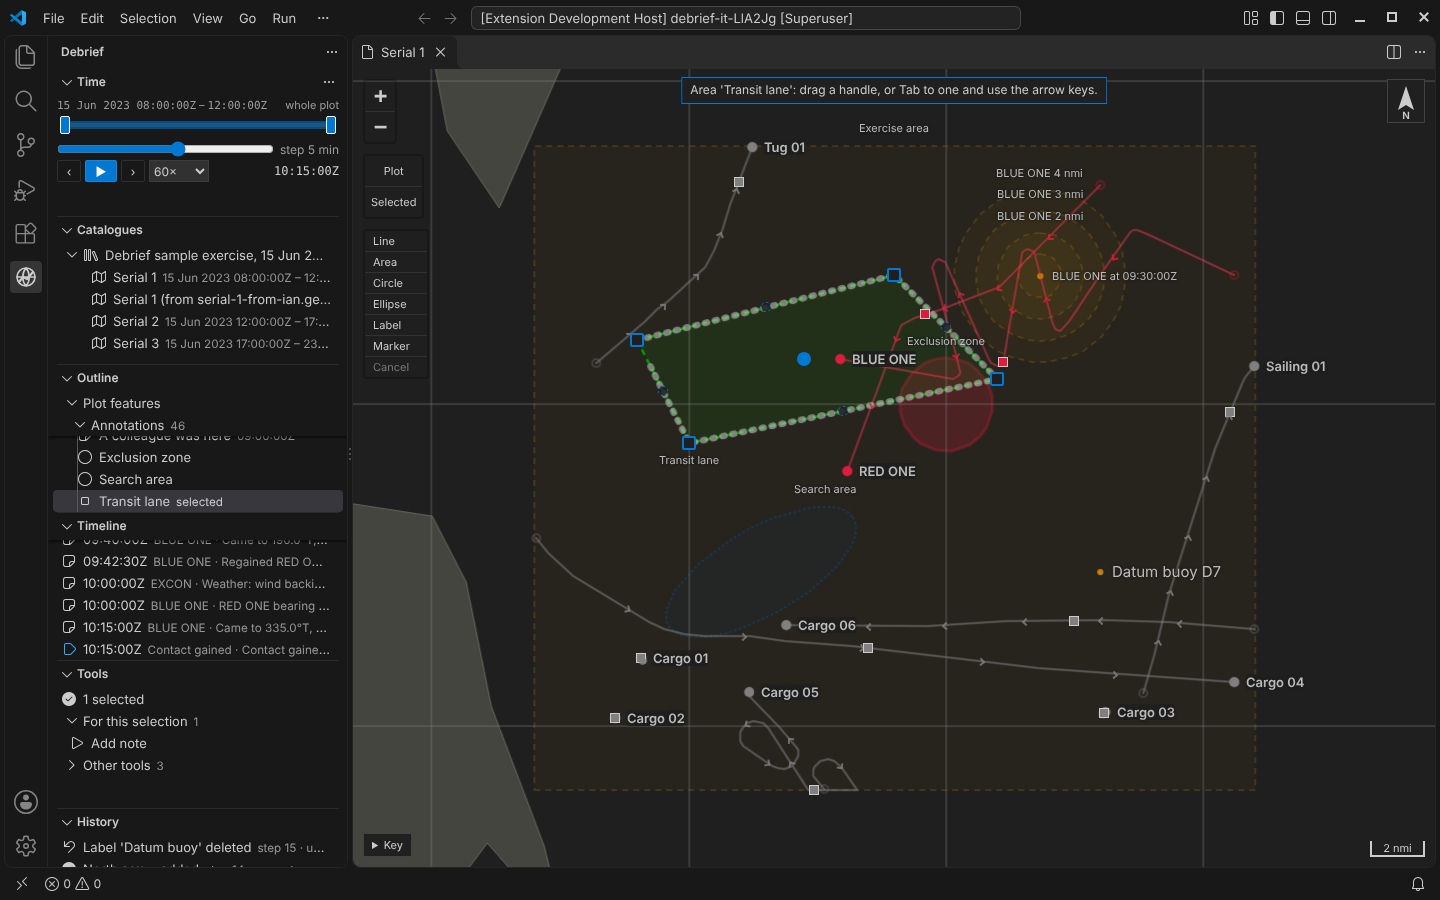Open the Customize Layout icon
Viewport: 1440px width, 900px height.
pos(1251,18)
